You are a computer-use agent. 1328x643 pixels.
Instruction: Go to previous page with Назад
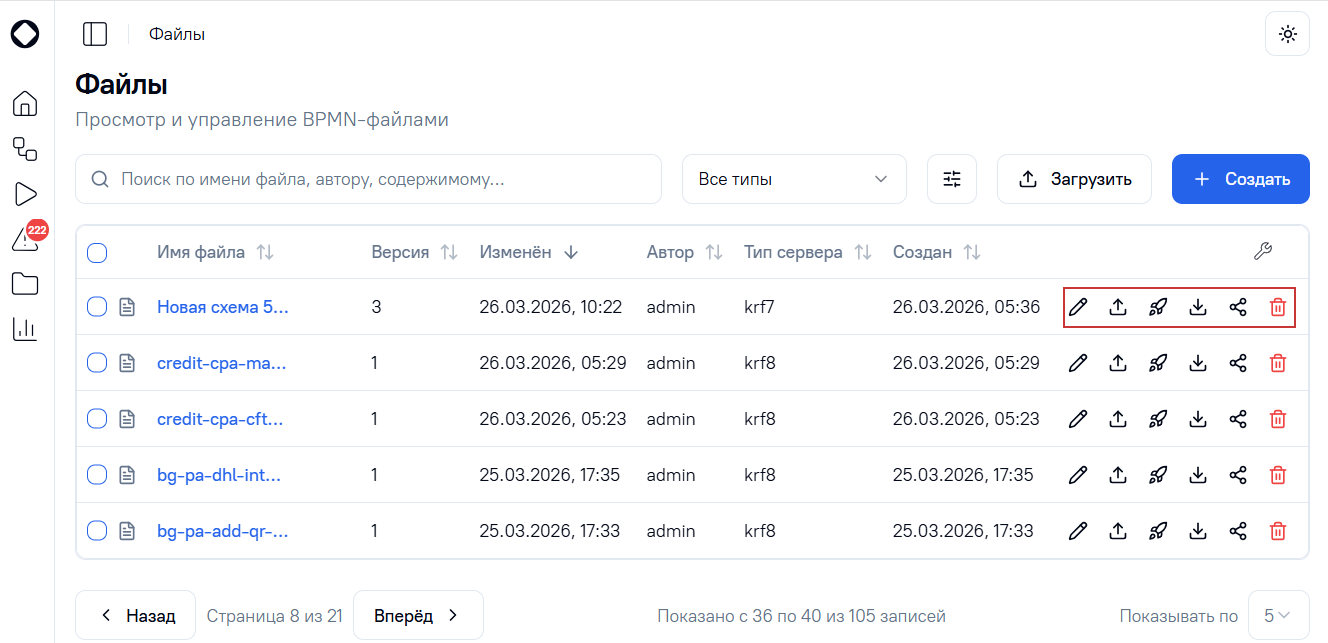[136, 616]
